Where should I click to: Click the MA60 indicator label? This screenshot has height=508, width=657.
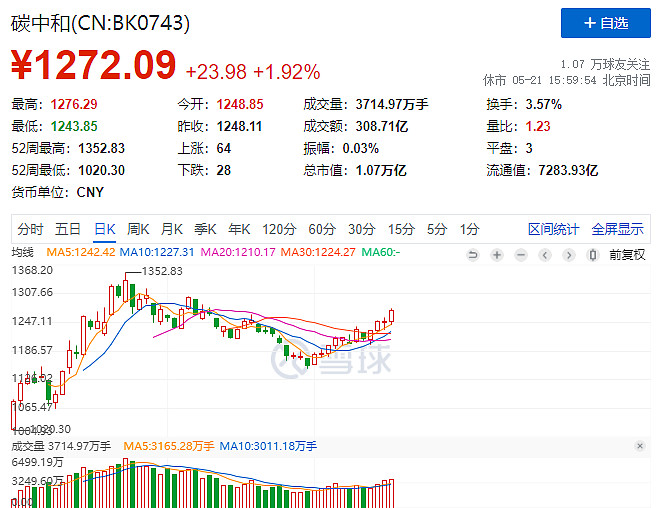point(381,252)
